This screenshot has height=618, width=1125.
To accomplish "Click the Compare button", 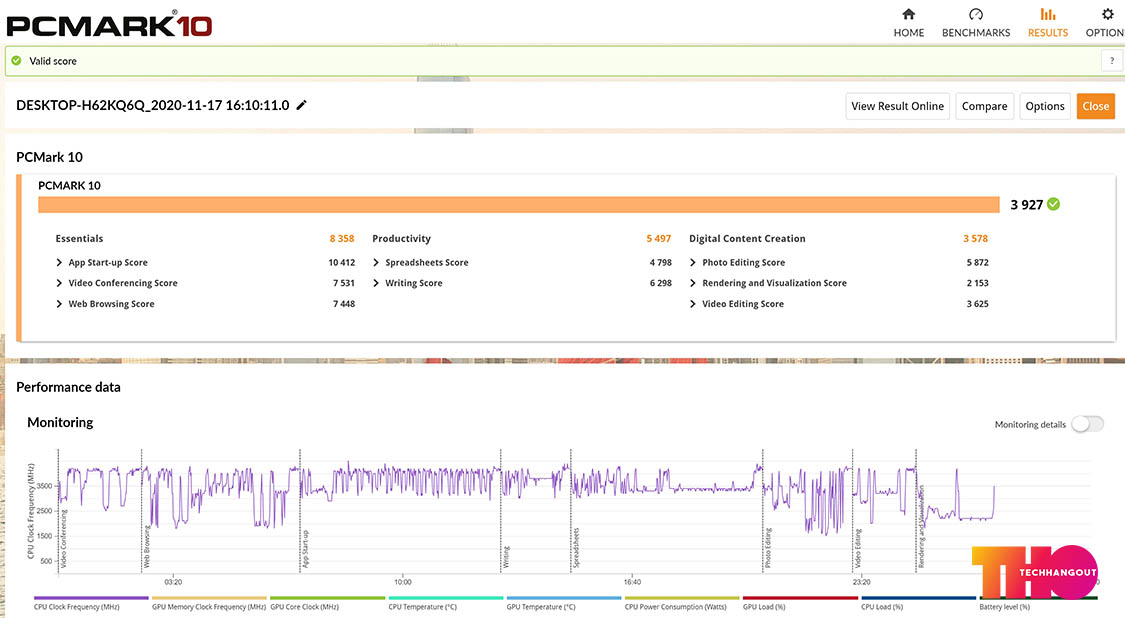I will [984, 106].
